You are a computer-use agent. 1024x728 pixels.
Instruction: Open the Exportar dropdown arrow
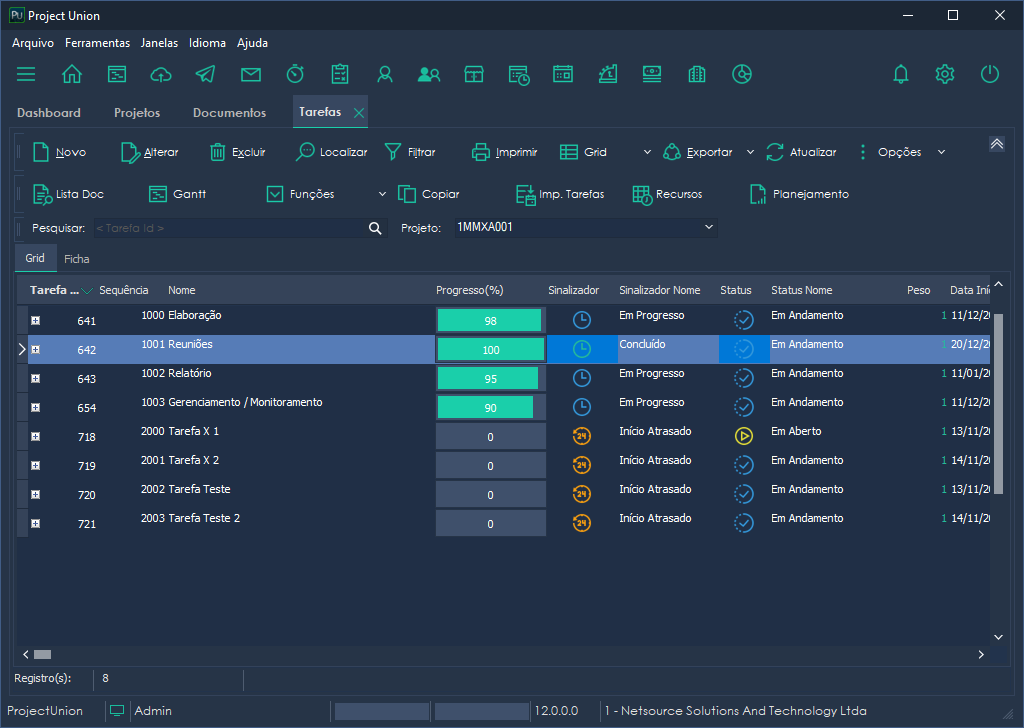750,153
